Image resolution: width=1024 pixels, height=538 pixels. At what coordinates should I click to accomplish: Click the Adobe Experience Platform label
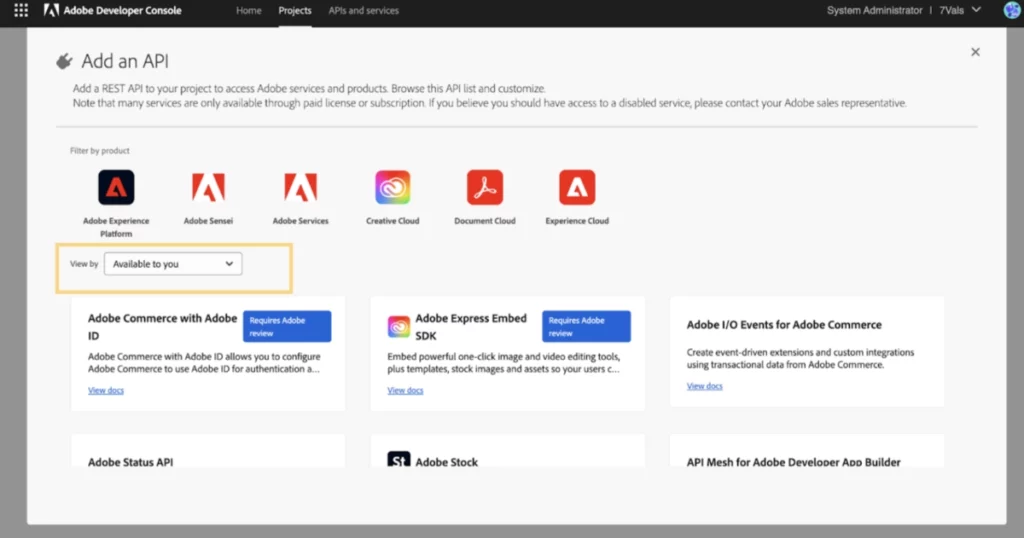pos(116,227)
